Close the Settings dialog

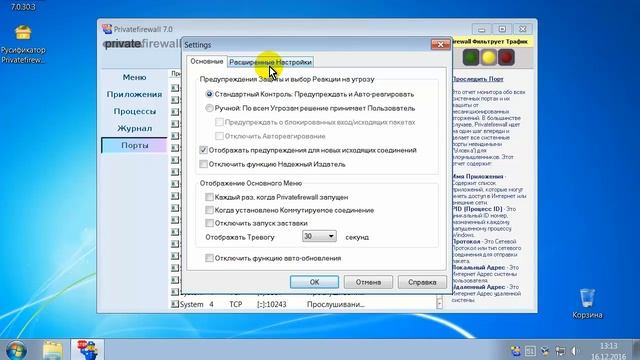click(440, 44)
